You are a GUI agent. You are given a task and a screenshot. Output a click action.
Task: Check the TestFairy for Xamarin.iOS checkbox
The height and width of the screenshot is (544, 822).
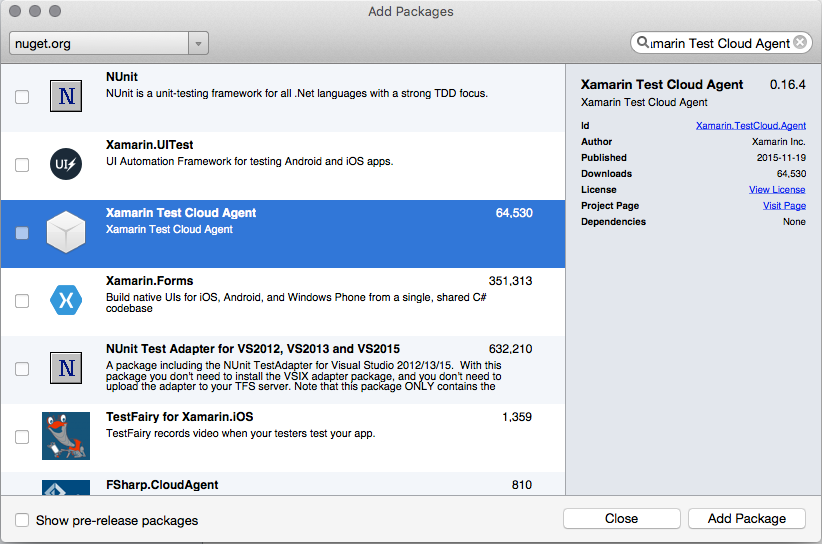22,437
